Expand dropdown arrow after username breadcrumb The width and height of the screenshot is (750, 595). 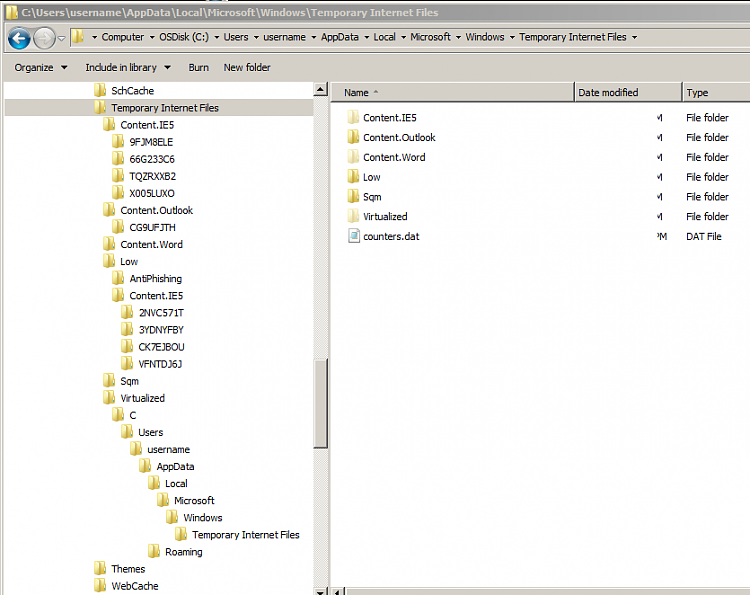point(314,37)
